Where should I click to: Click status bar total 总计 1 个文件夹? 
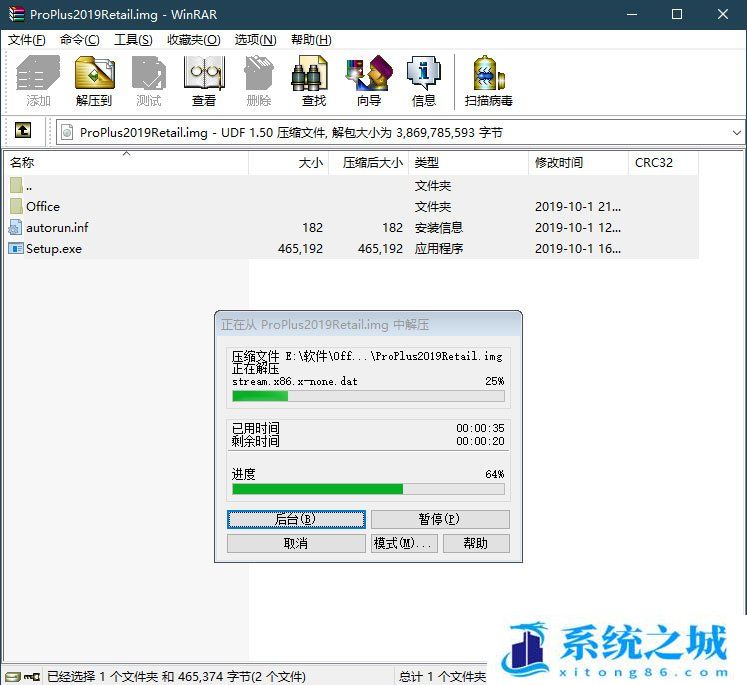[x=442, y=676]
